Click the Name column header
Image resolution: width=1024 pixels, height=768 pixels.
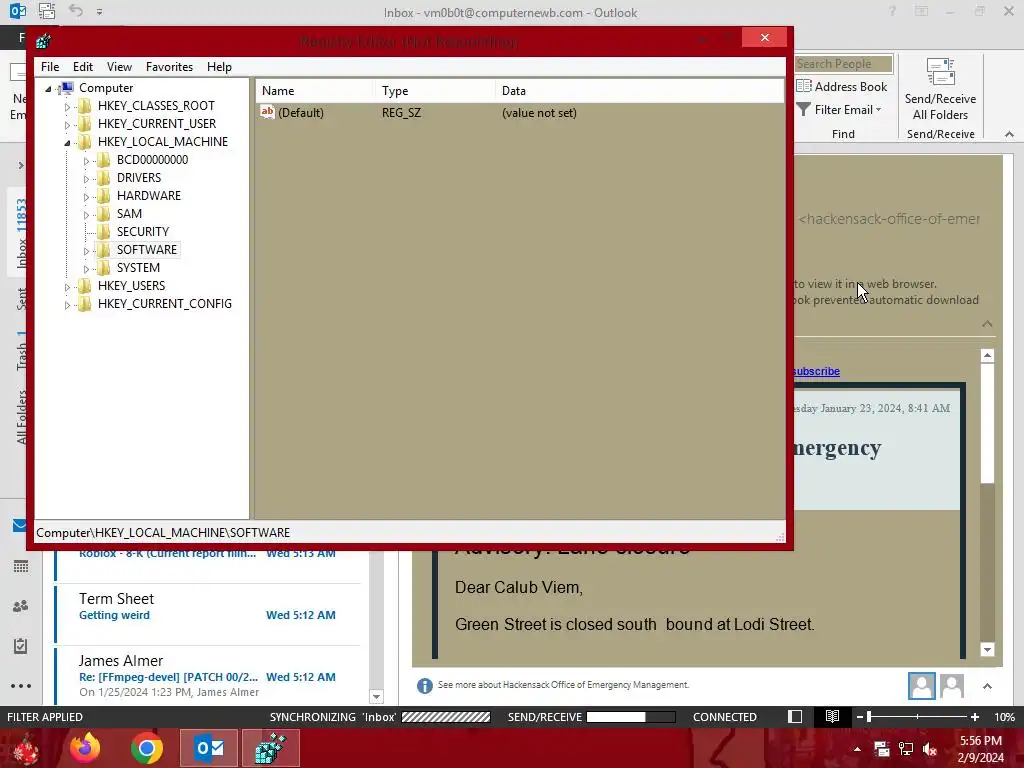pyautogui.click(x=314, y=91)
